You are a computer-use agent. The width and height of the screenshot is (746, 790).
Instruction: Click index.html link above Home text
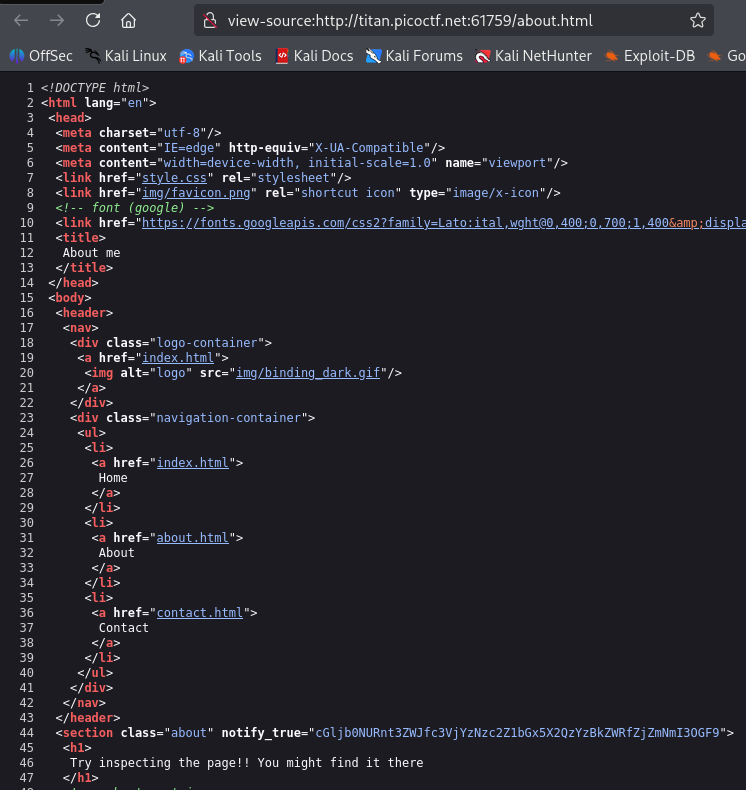tap(192, 463)
